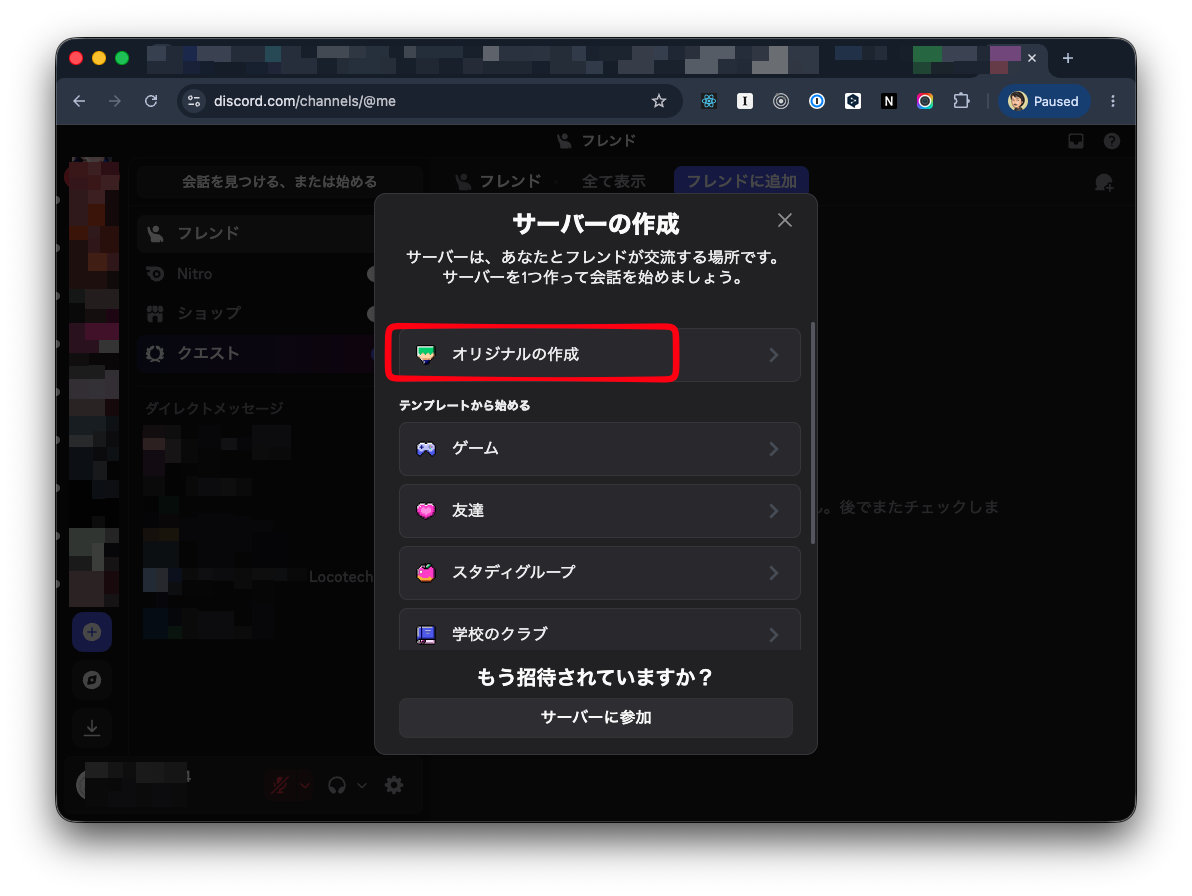
Task: Choose the スタディグループ template
Action: coord(599,572)
